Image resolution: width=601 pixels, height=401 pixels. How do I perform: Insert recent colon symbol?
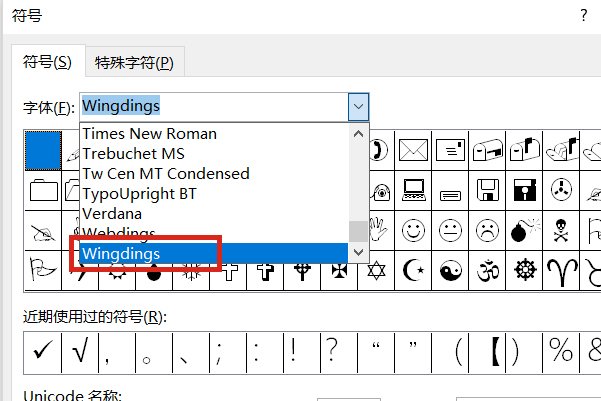point(265,353)
